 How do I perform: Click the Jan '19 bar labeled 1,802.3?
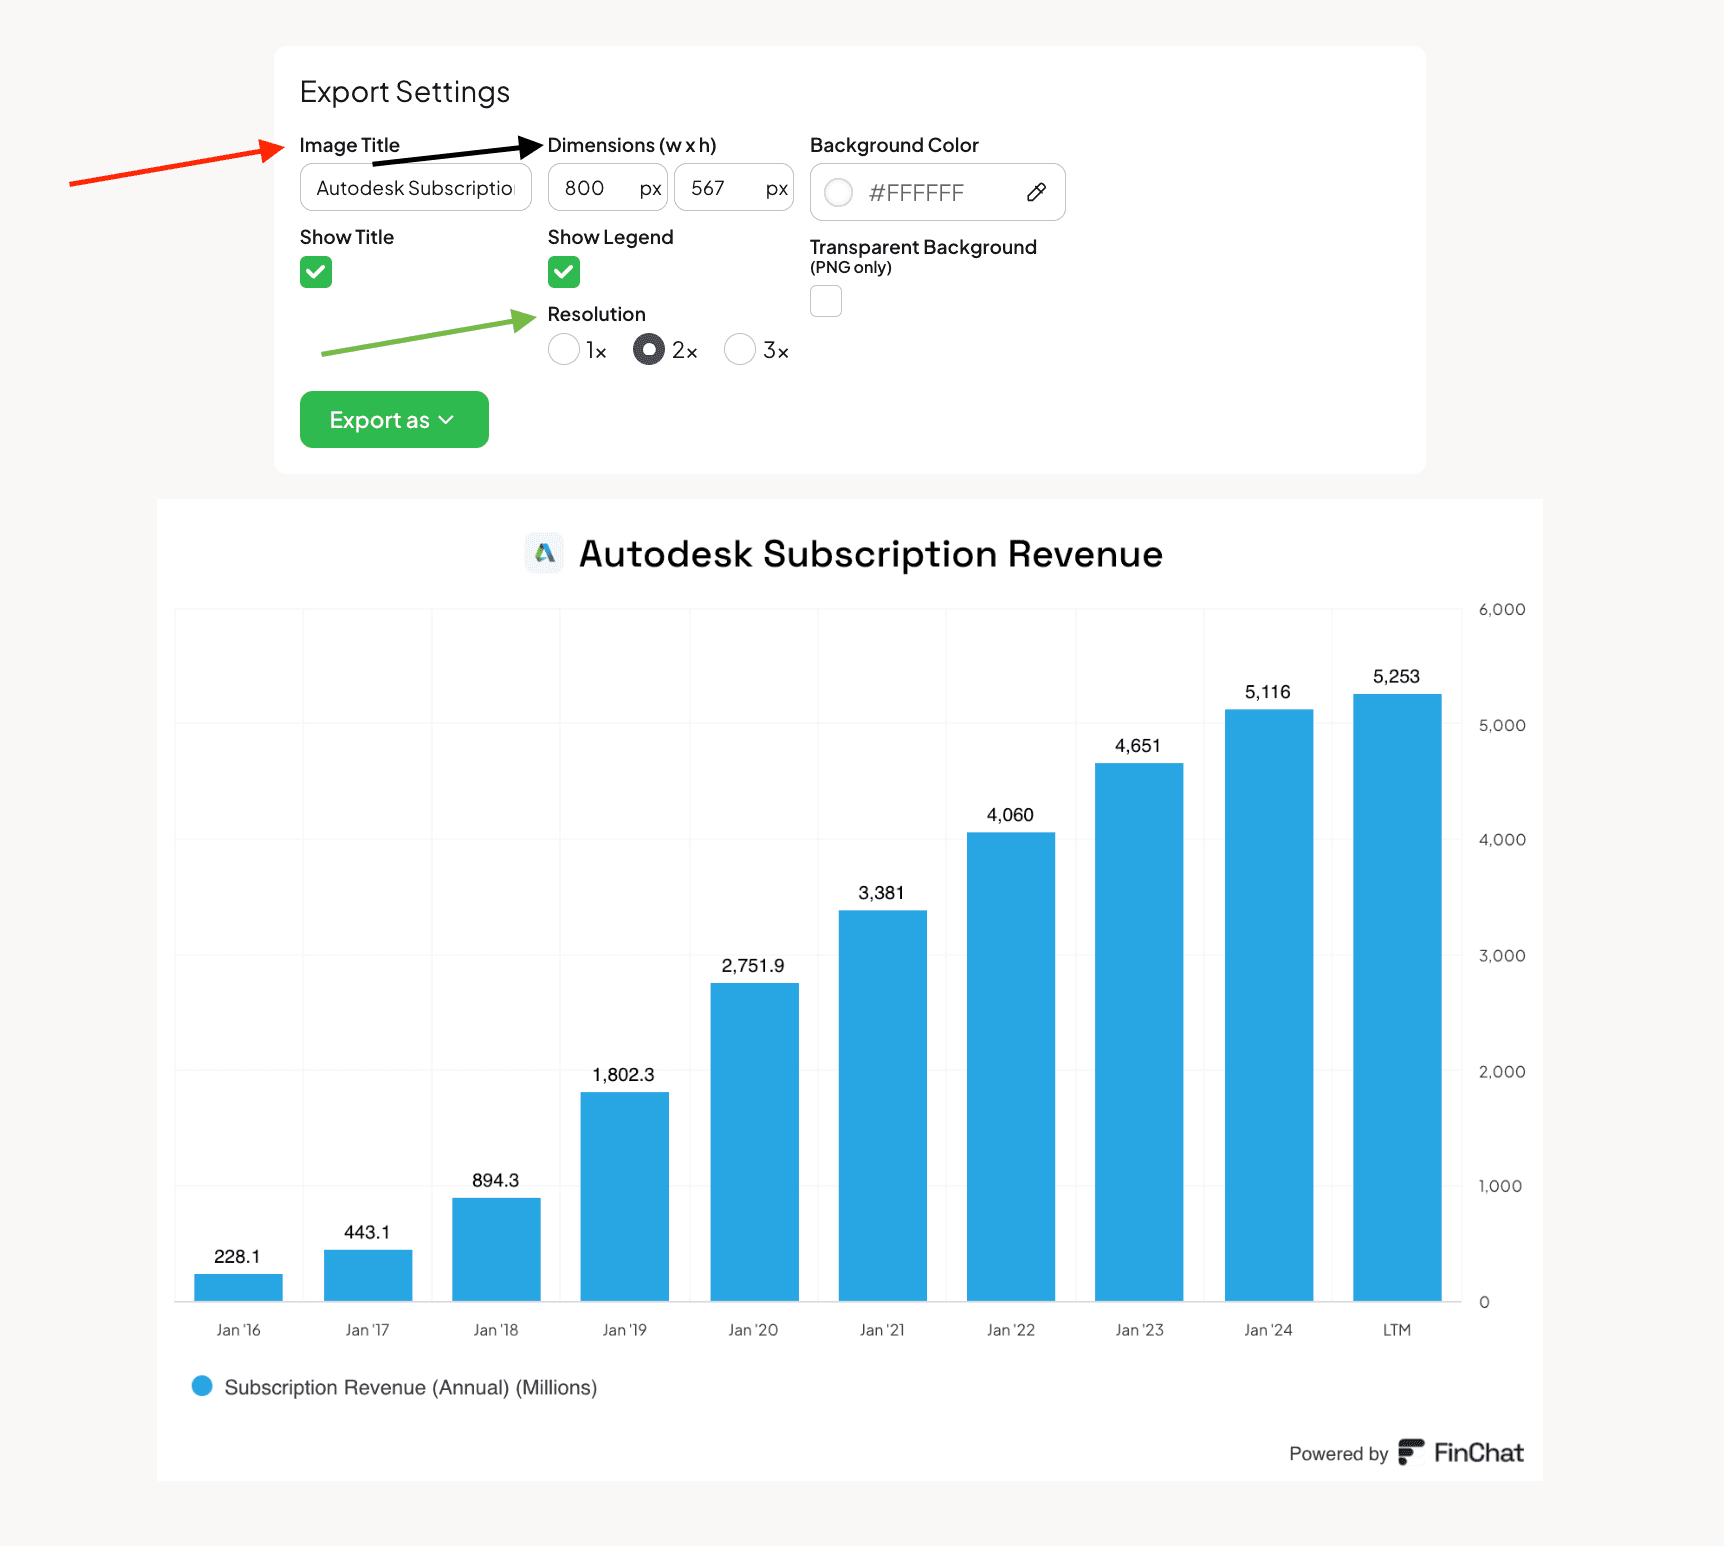(624, 1196)
